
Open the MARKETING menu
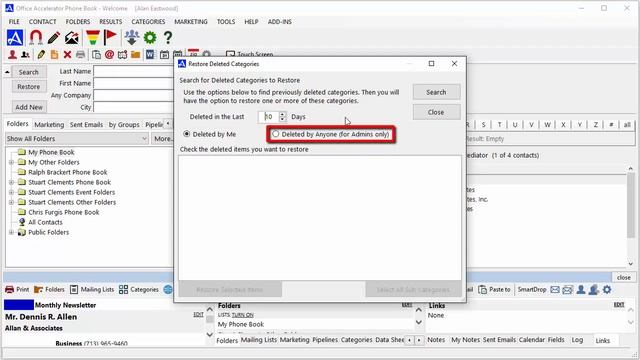click(x=191, y=22)
